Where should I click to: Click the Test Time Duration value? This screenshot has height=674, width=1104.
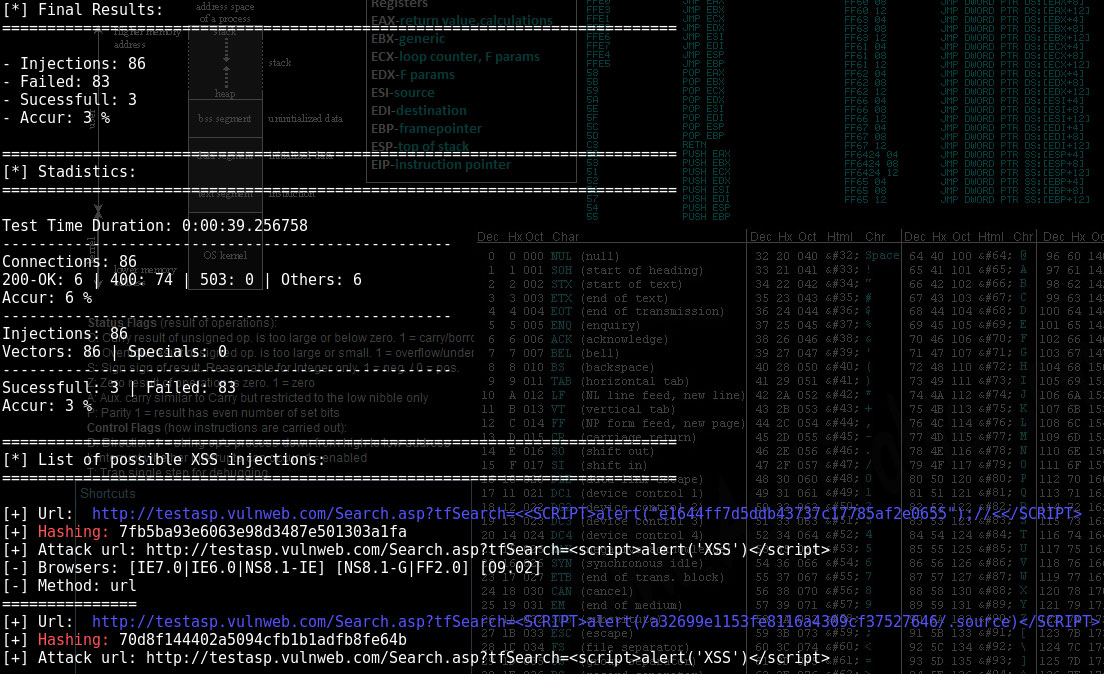coord(244,226)
